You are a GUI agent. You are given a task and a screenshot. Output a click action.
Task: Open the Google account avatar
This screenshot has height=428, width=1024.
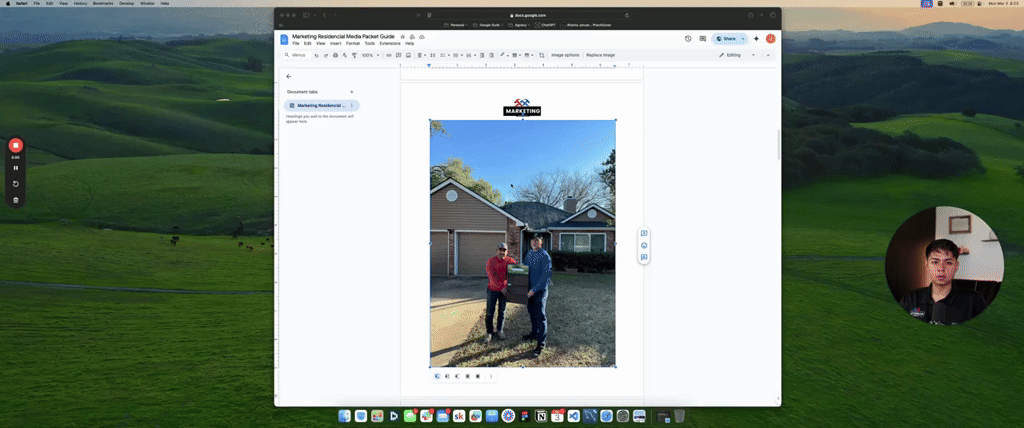(x=771, y=39)
